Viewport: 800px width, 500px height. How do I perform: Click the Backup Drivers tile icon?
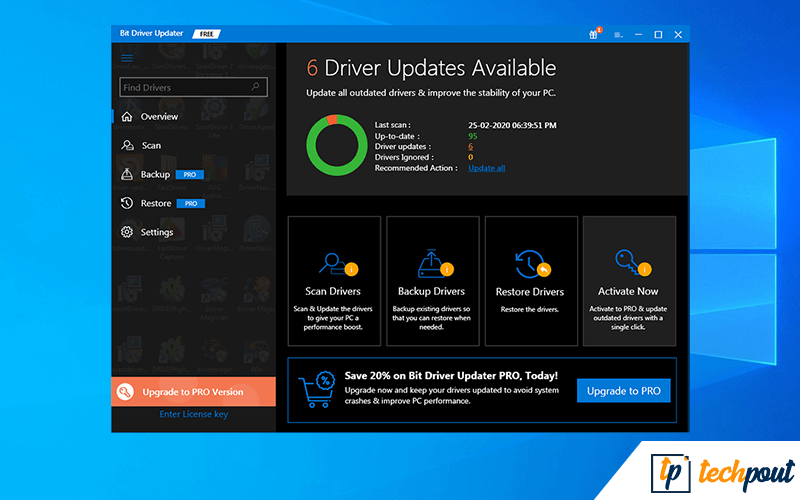click(432, 264)
